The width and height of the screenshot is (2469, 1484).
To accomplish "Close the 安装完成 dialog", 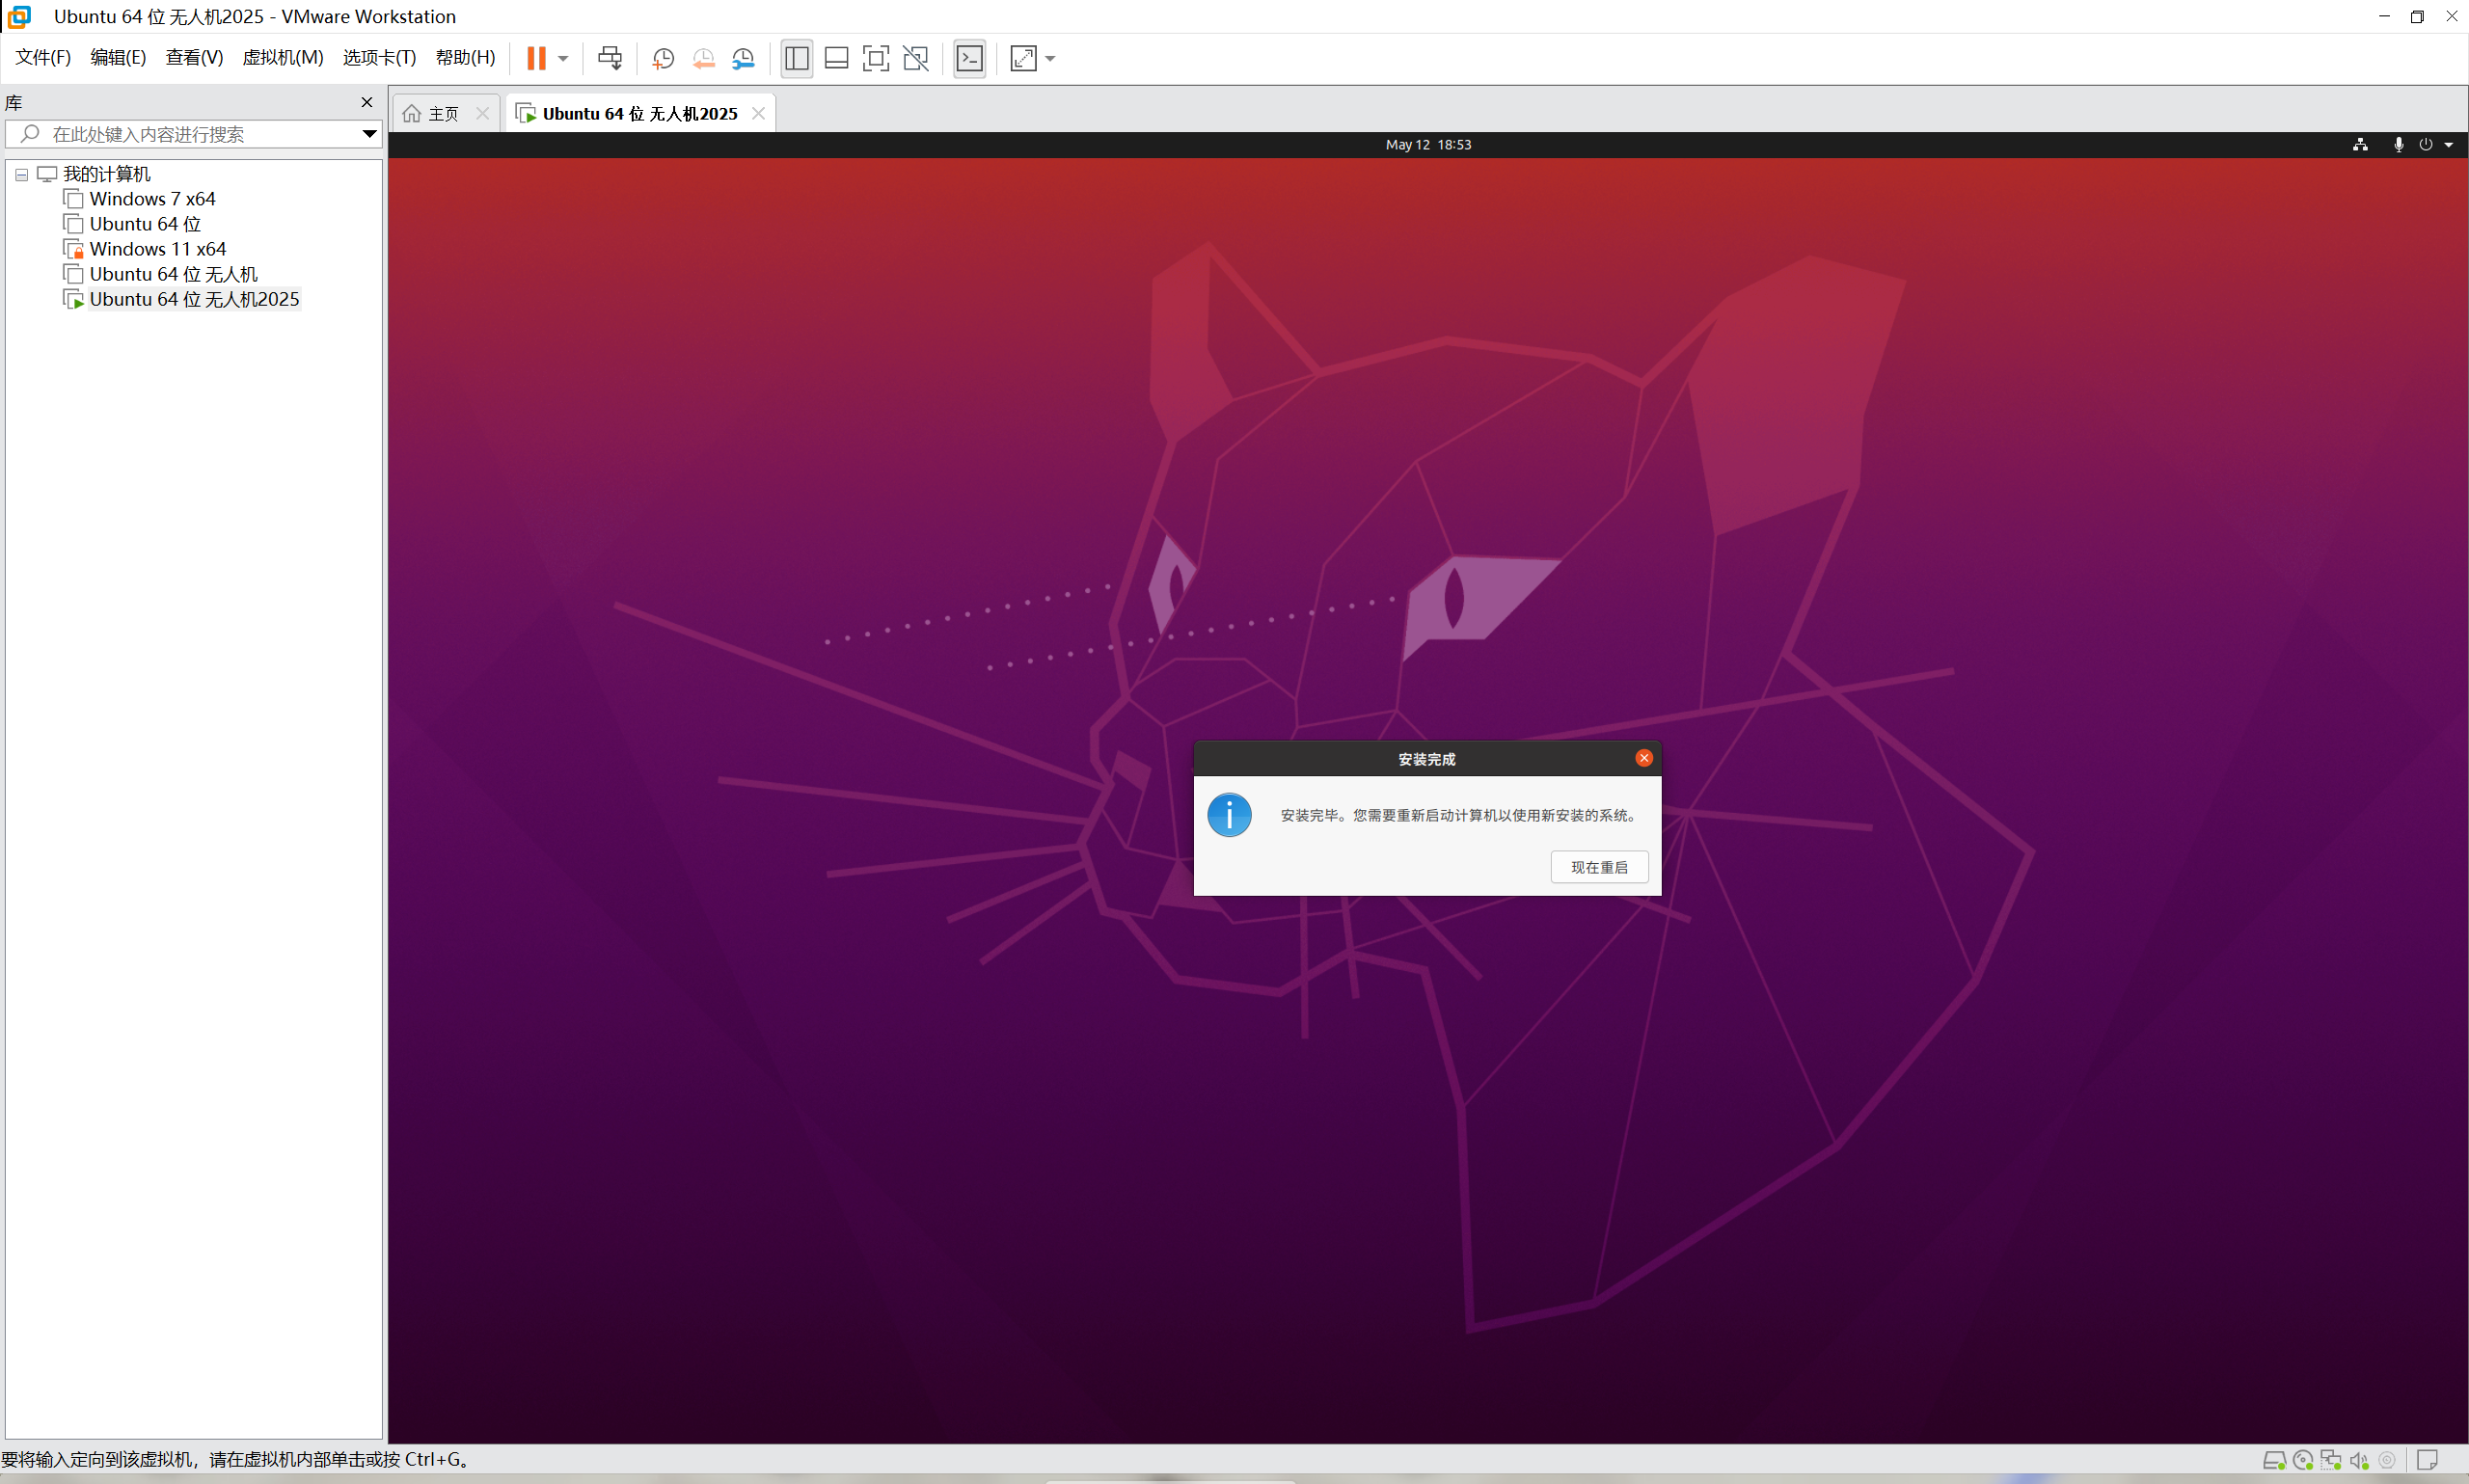I will [1643, 758].
